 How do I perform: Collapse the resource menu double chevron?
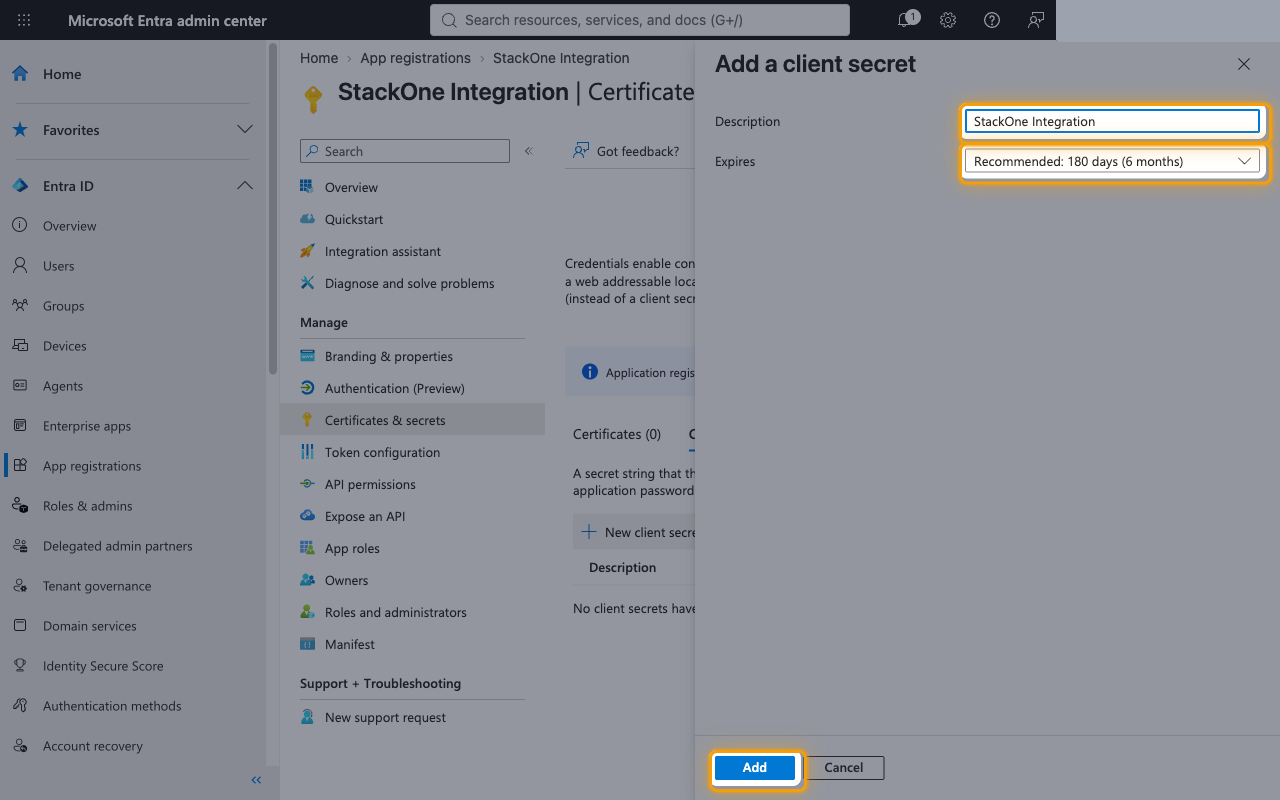529,151
